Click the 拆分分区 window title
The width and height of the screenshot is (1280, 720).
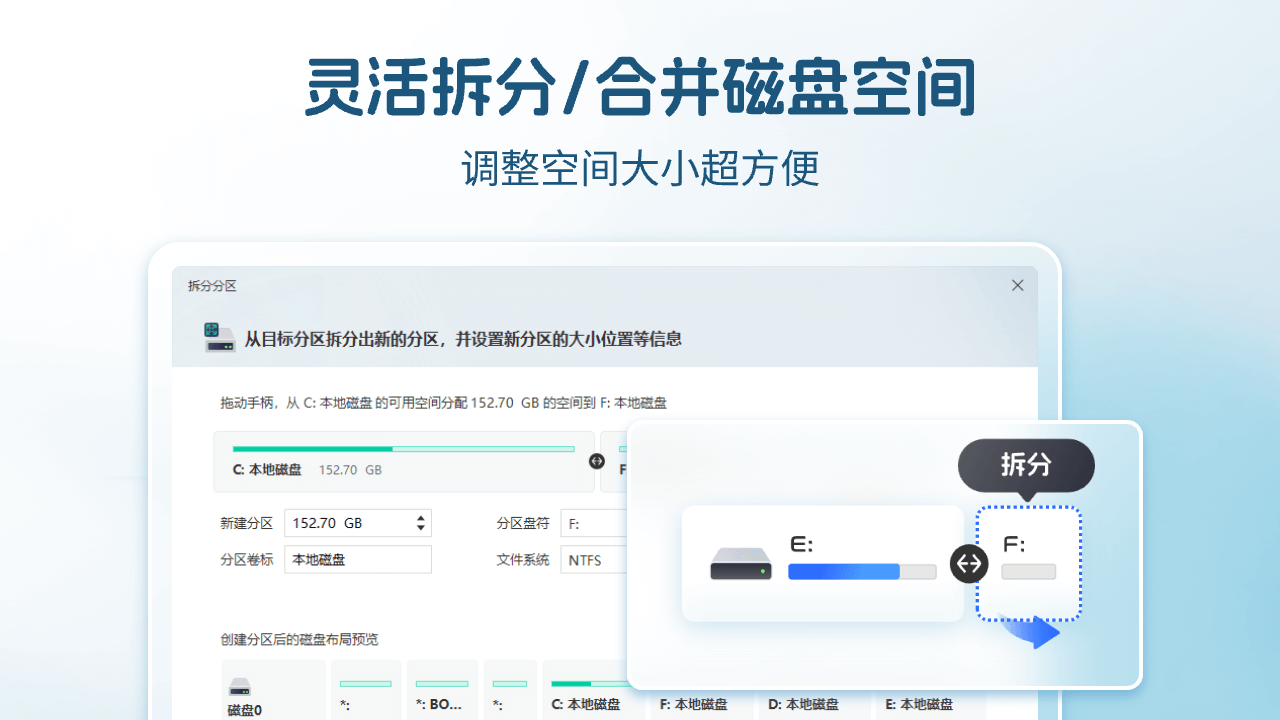pos(212,286)
